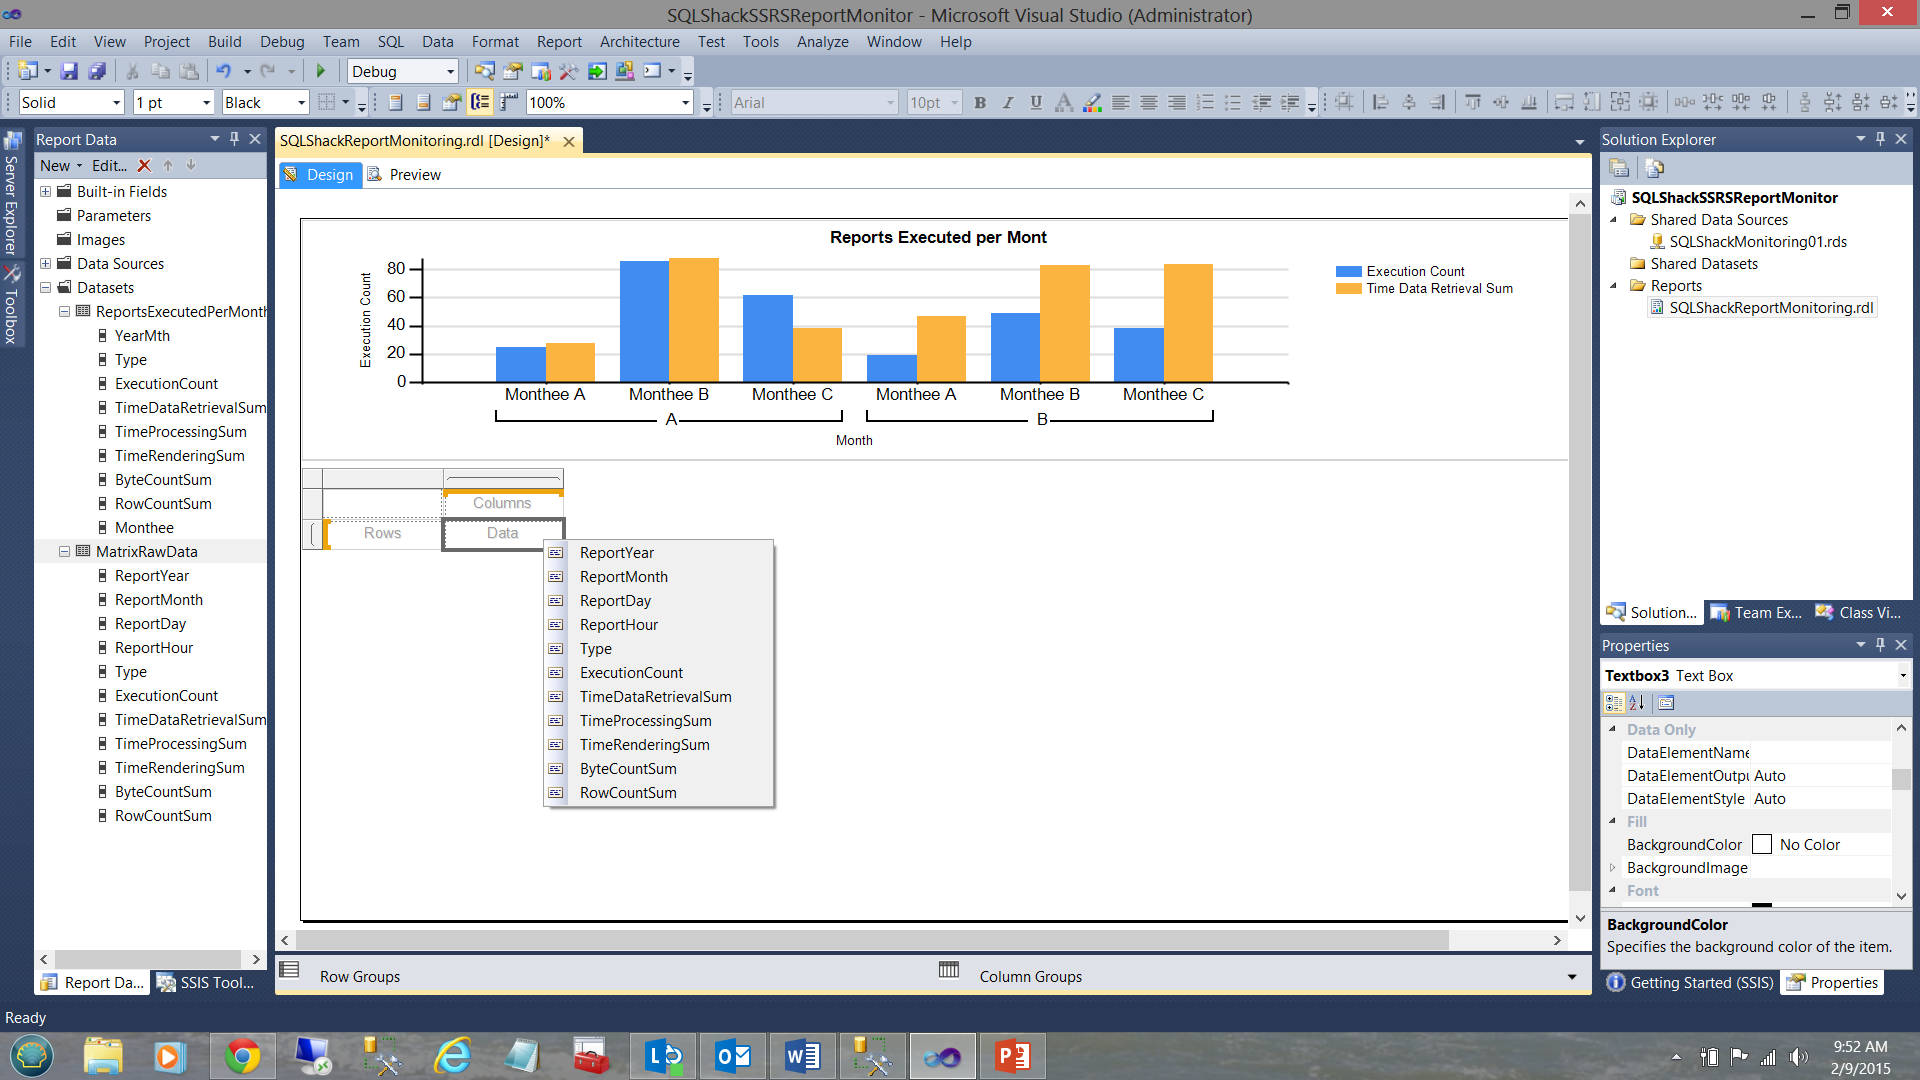Open PowerPoint from the taskbar
The height and width of the screenshot is (1080, 1920).
1012,1056
